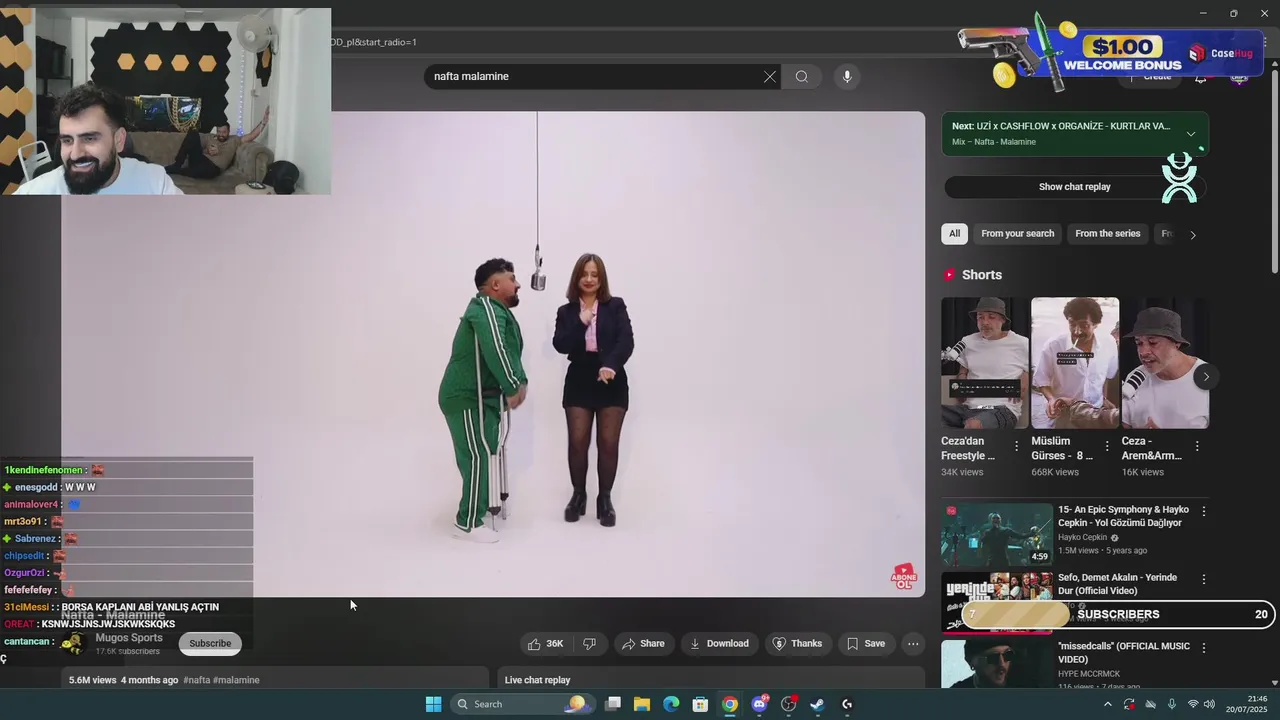
Task: Click Show chat replay button
Action: (1074, 187)
